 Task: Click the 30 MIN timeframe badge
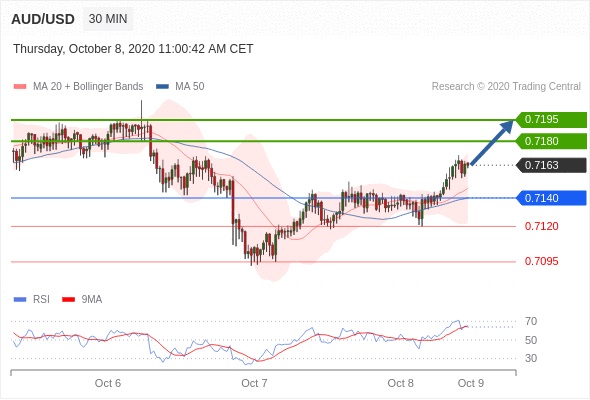[108, 19]
